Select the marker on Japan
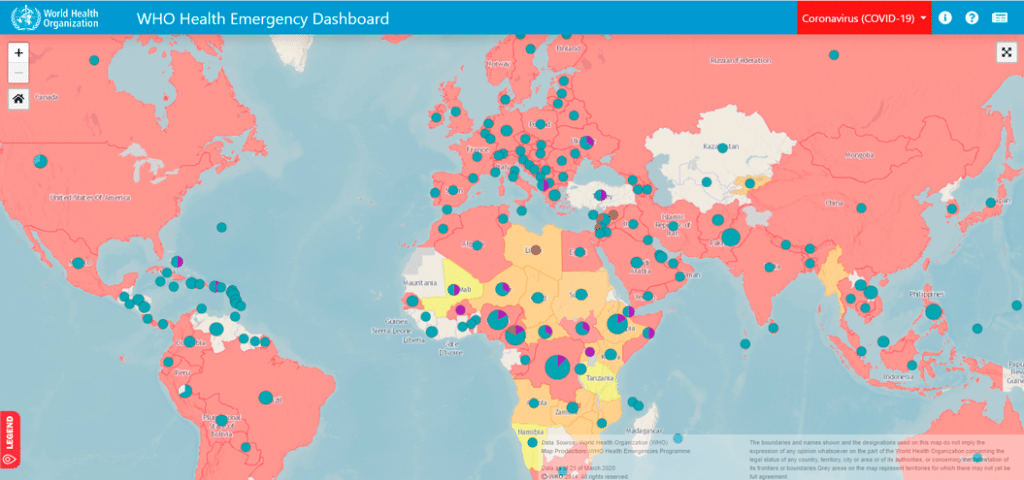The height and width of the screenshot is (480, 1024). [991, 202]
